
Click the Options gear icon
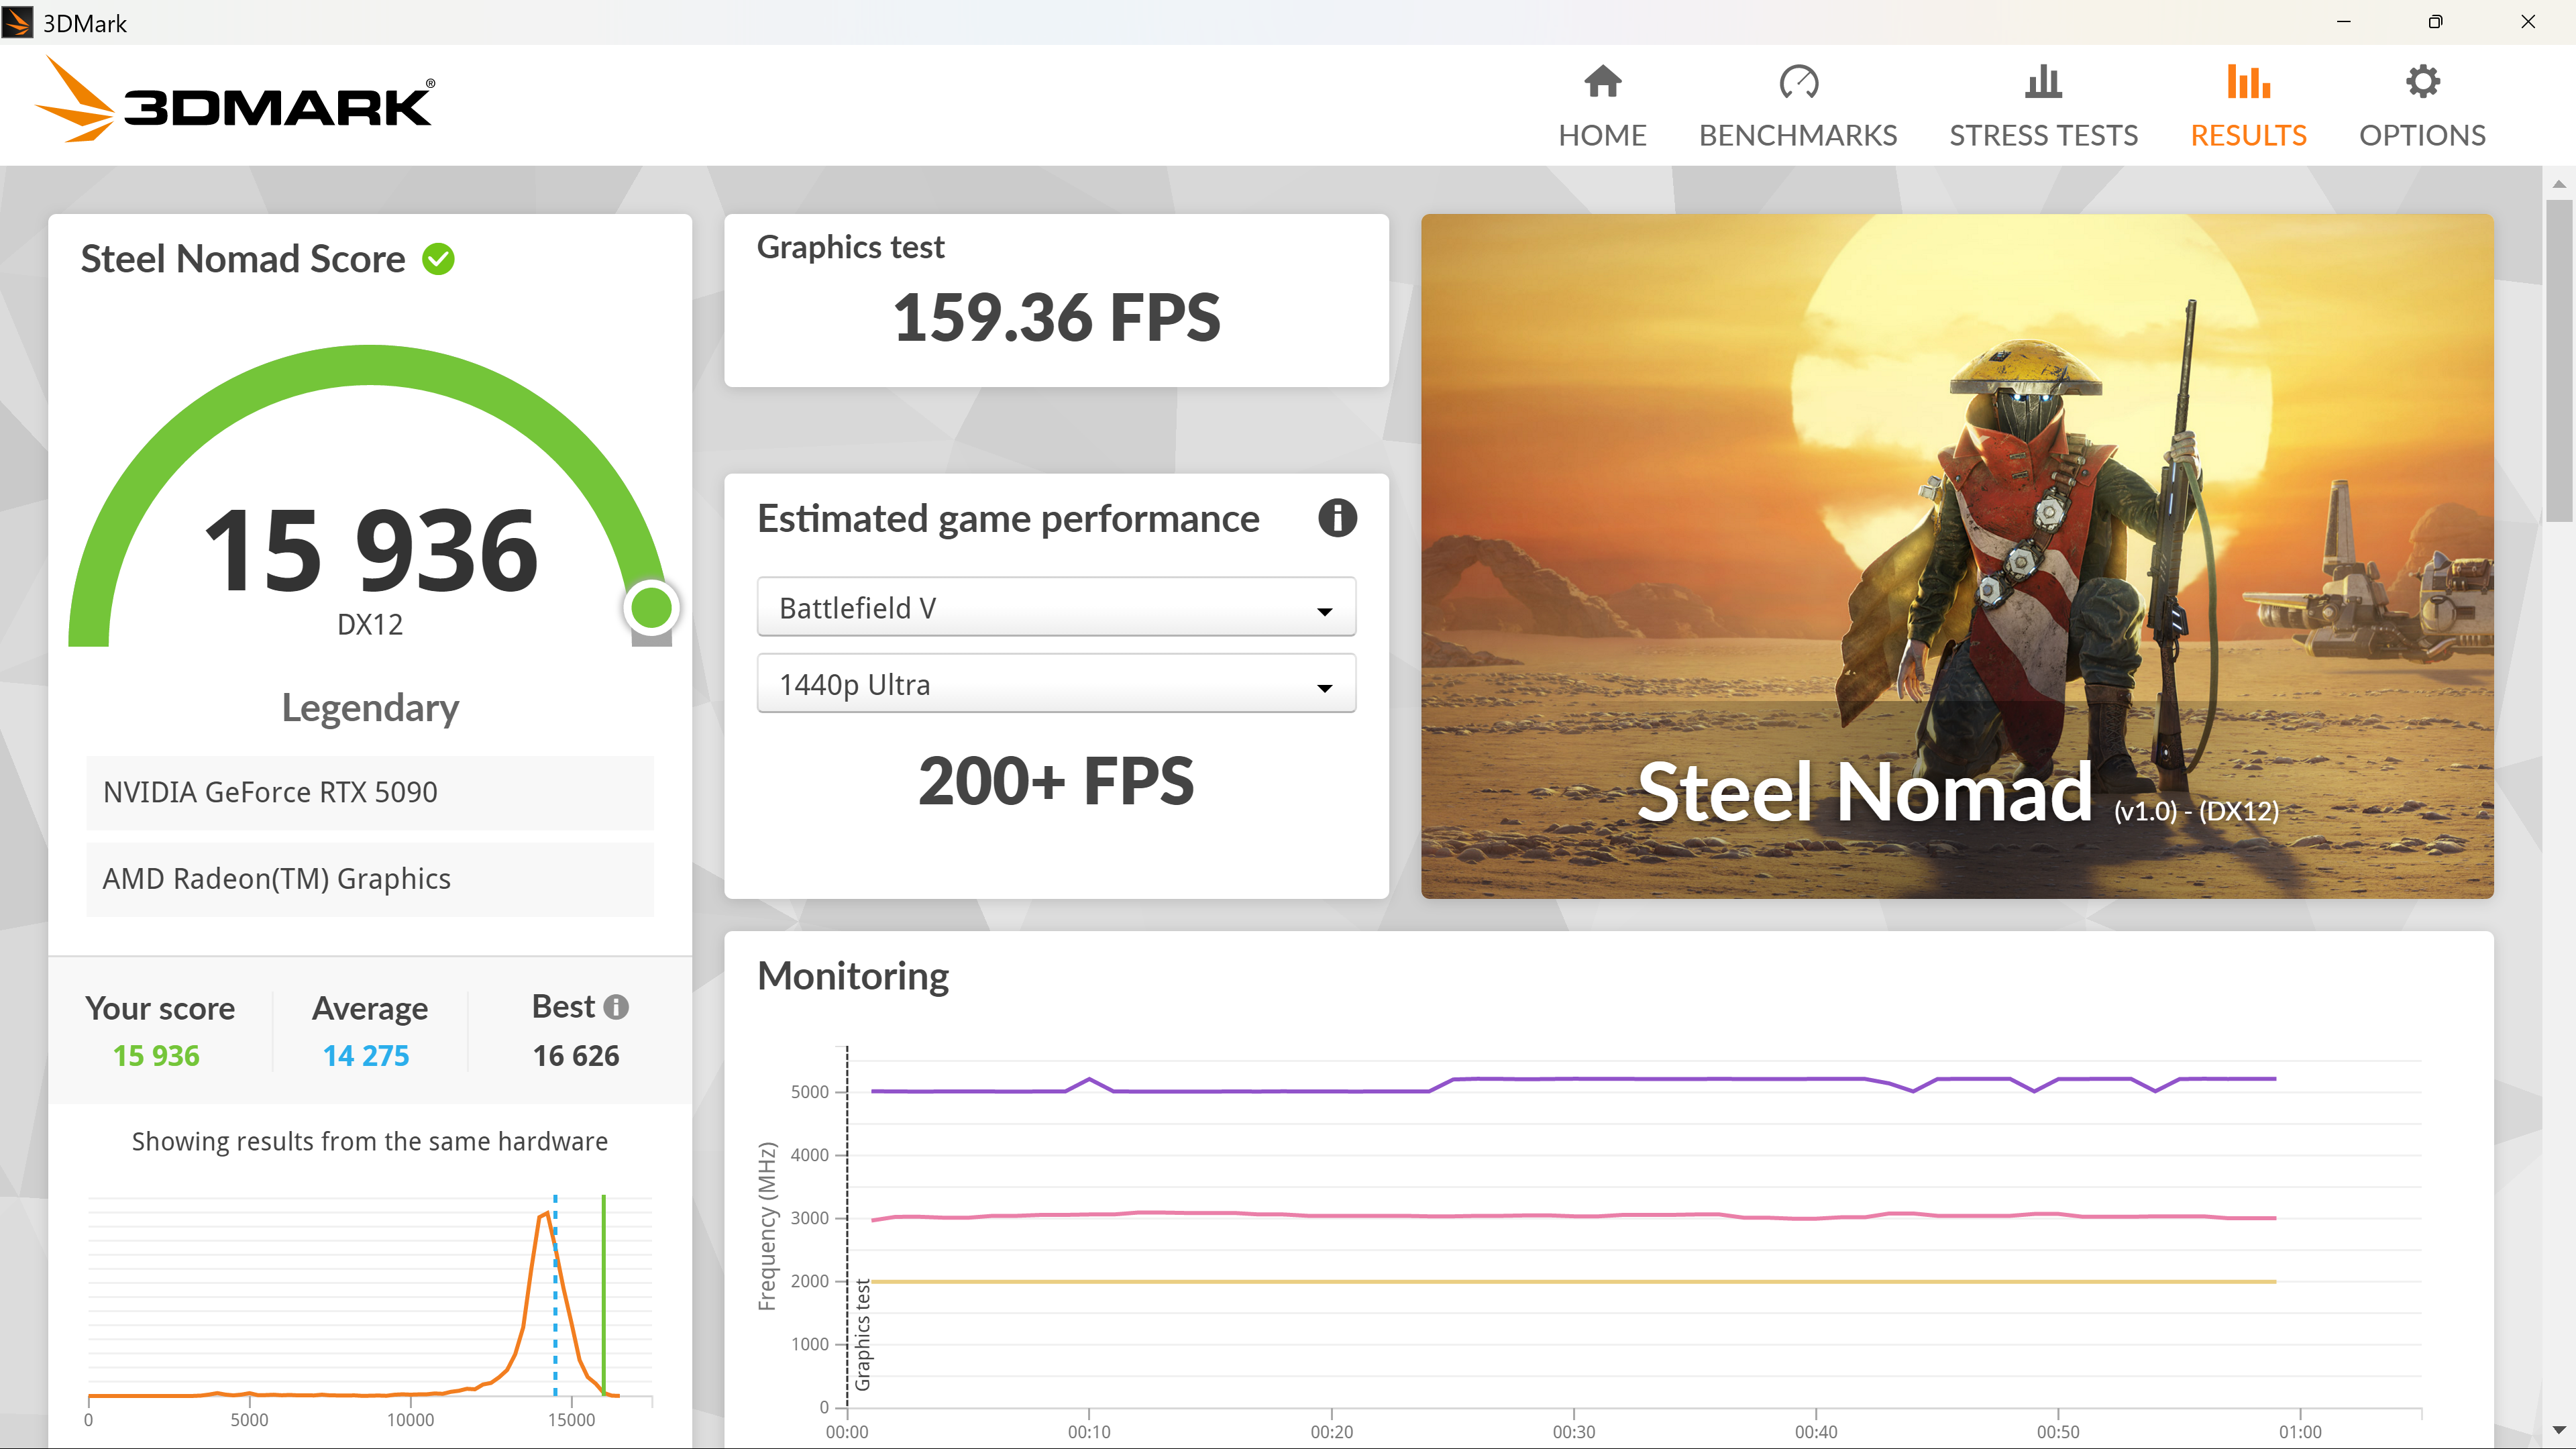tap(2422, 82)
